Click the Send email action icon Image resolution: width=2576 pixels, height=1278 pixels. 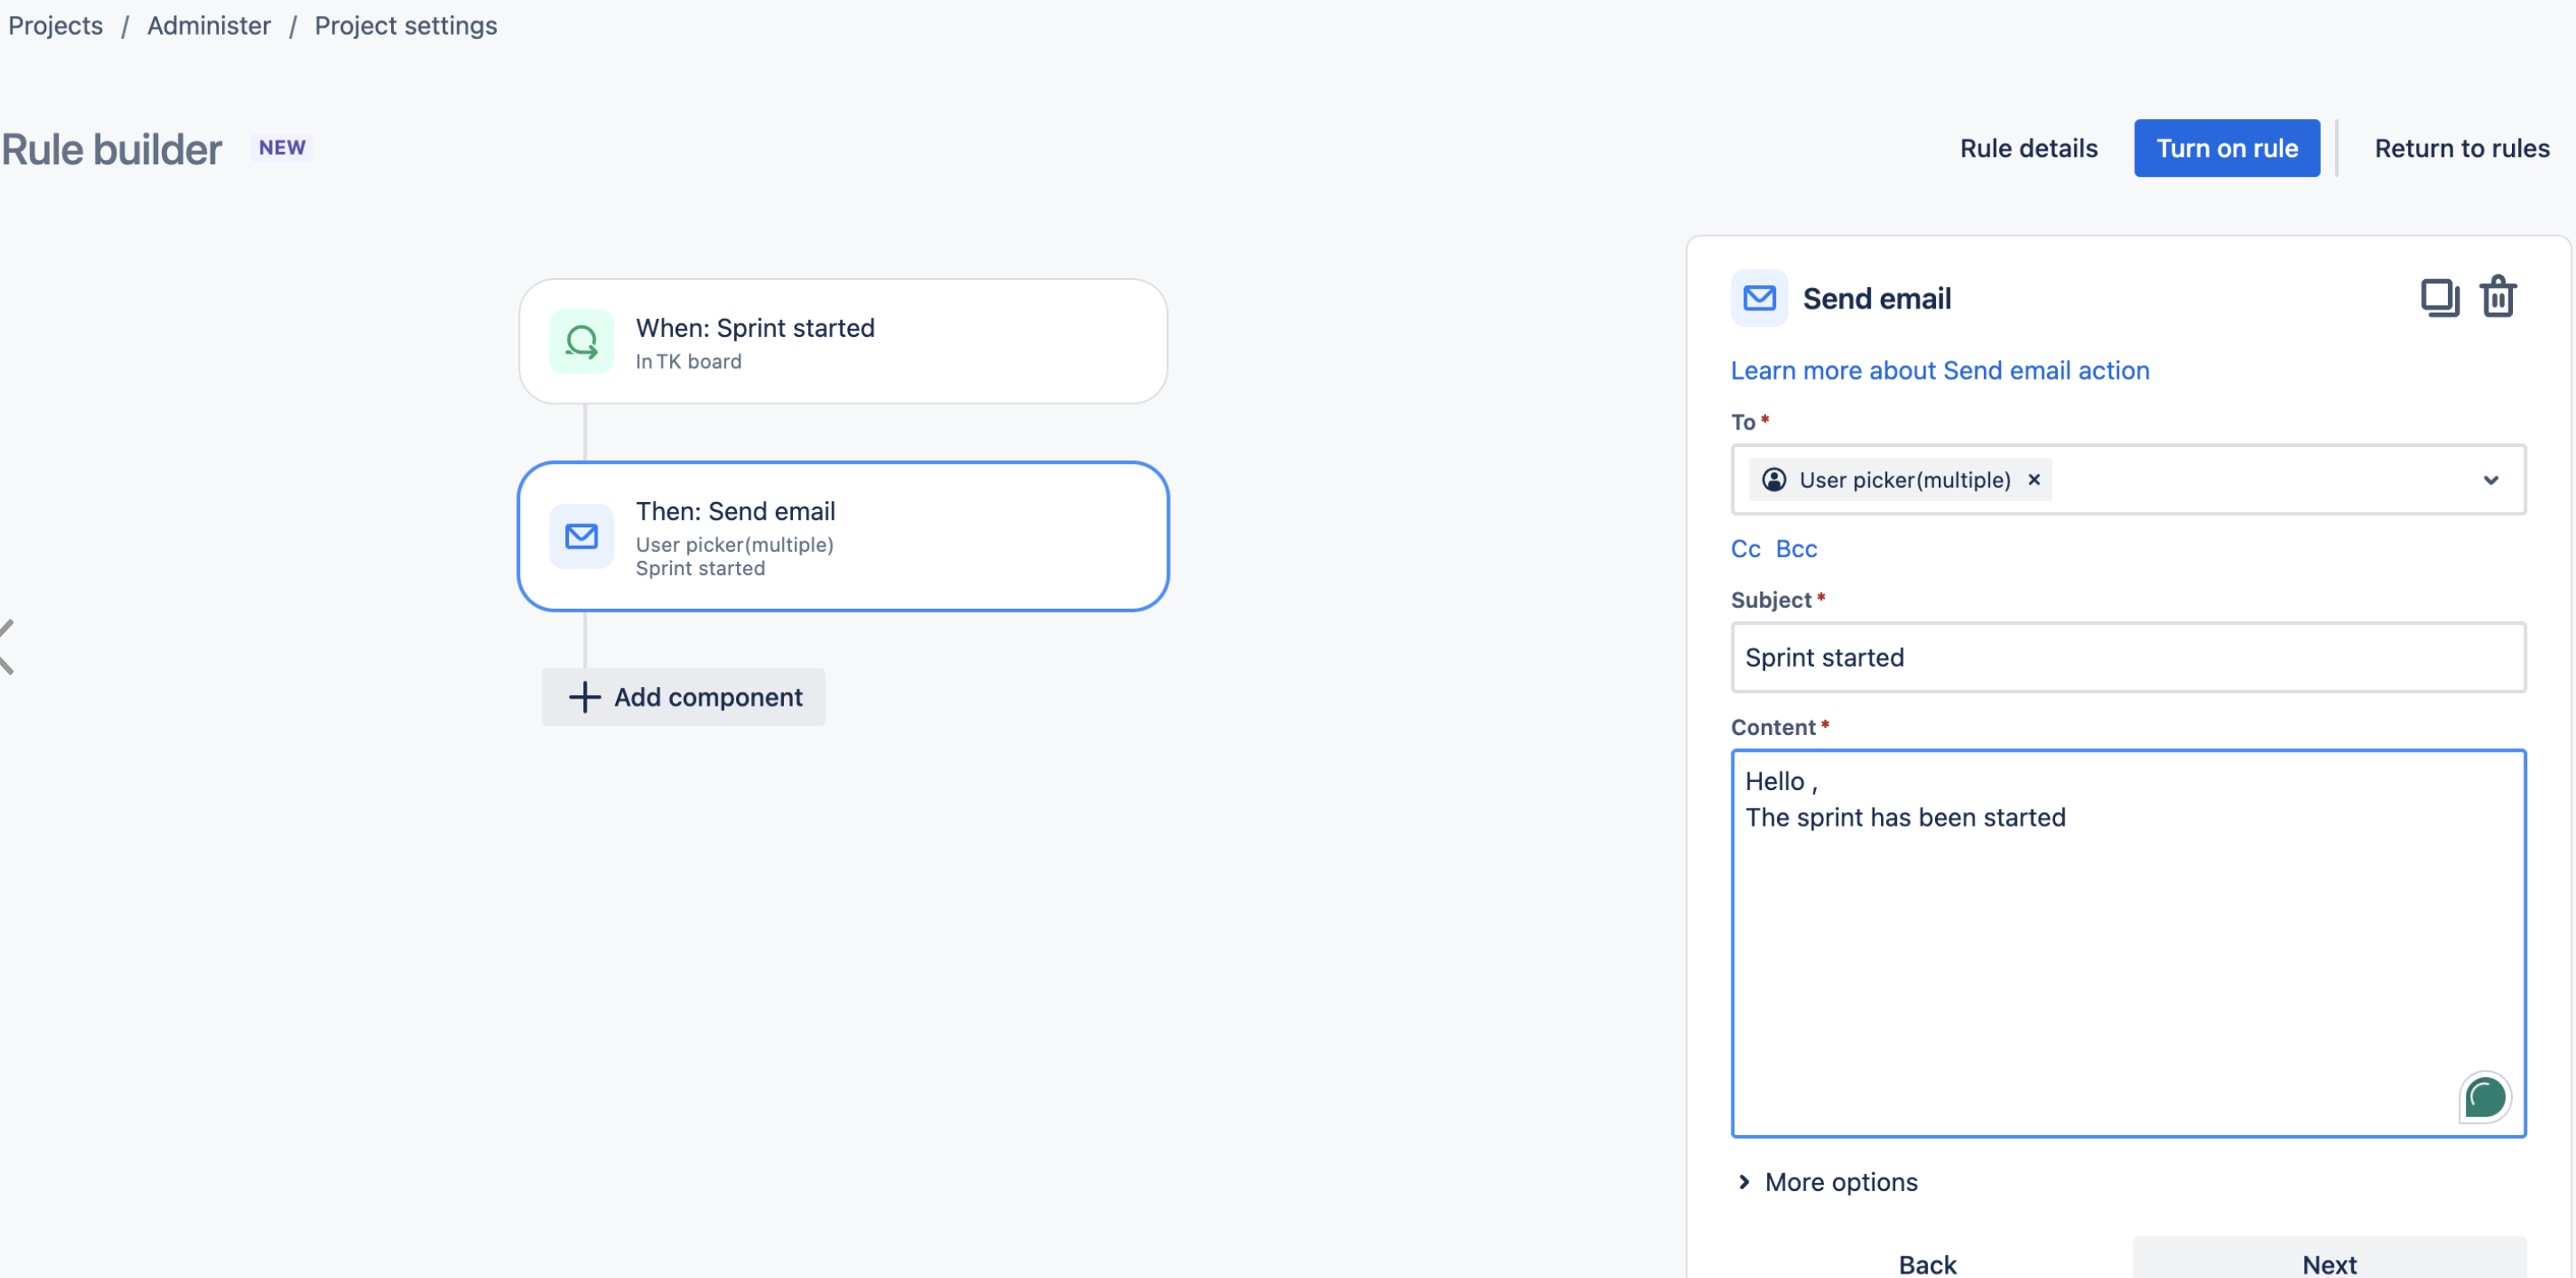[x=1759, y=298]
